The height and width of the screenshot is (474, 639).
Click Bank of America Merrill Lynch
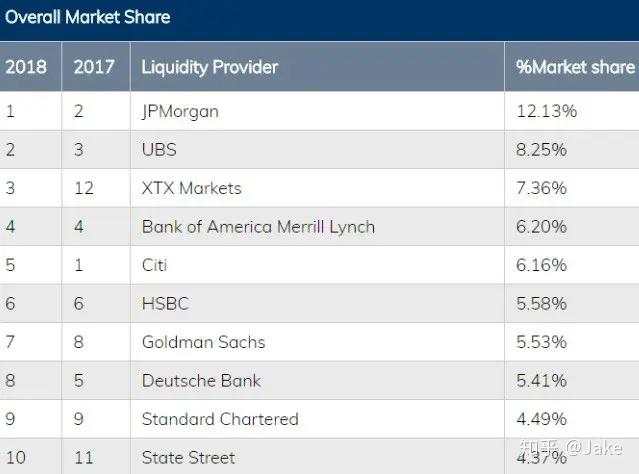258,227
